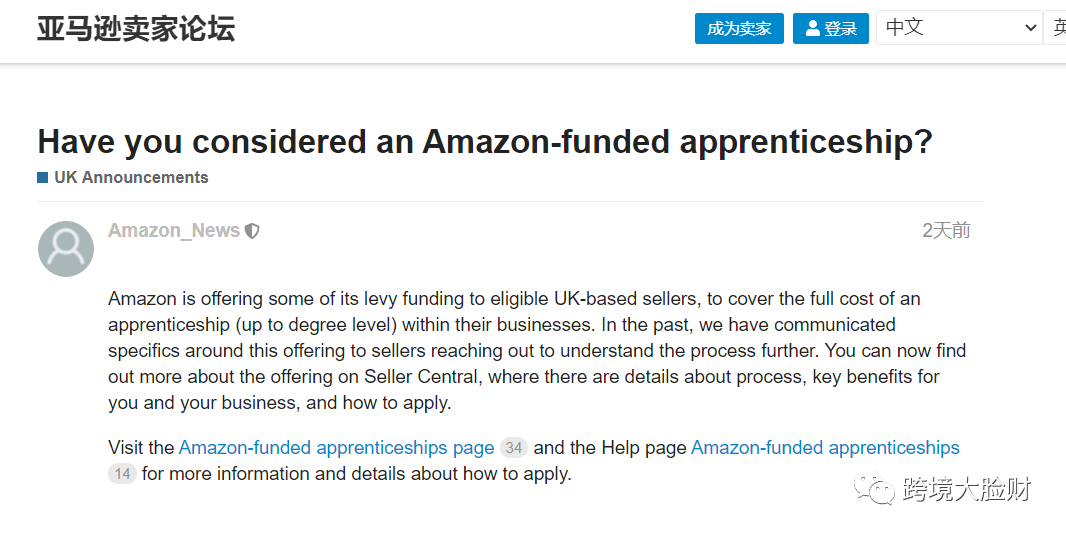This screenshot has height=536, width=1066.
Task: Open the 中文 language dropdown
Action: point(958,28)
